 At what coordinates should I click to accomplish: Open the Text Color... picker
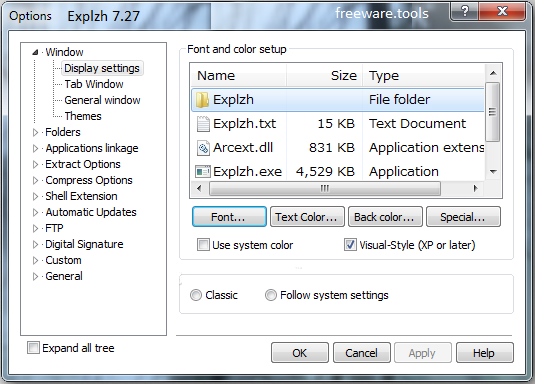(x=307, y=217)
